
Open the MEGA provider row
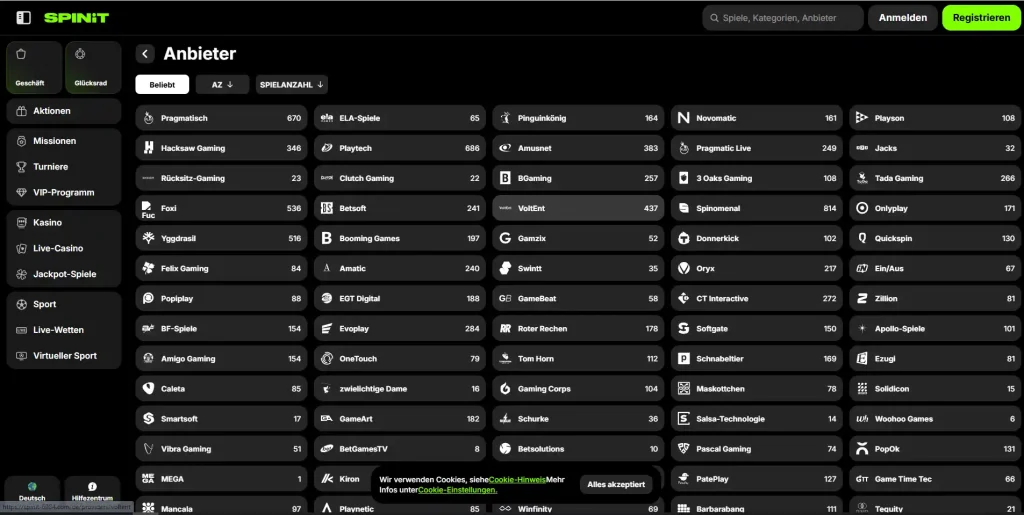pyautogui.click(x=221, y=478)
